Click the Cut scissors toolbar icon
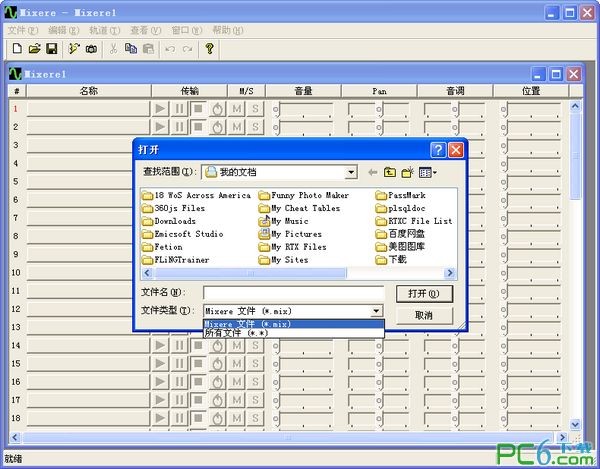Image resolution: width=600 pixels, height=469 pixels. click(113, 49)
